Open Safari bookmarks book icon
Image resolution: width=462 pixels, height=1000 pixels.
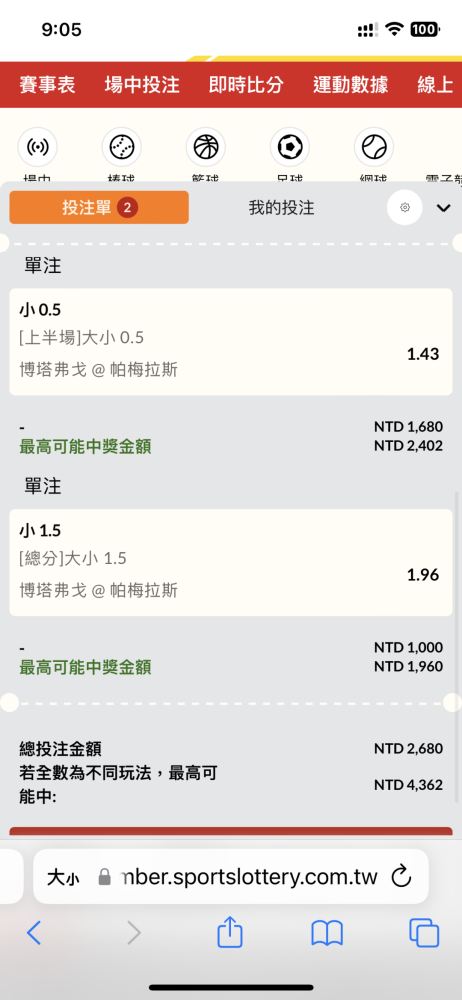point(327,934)
